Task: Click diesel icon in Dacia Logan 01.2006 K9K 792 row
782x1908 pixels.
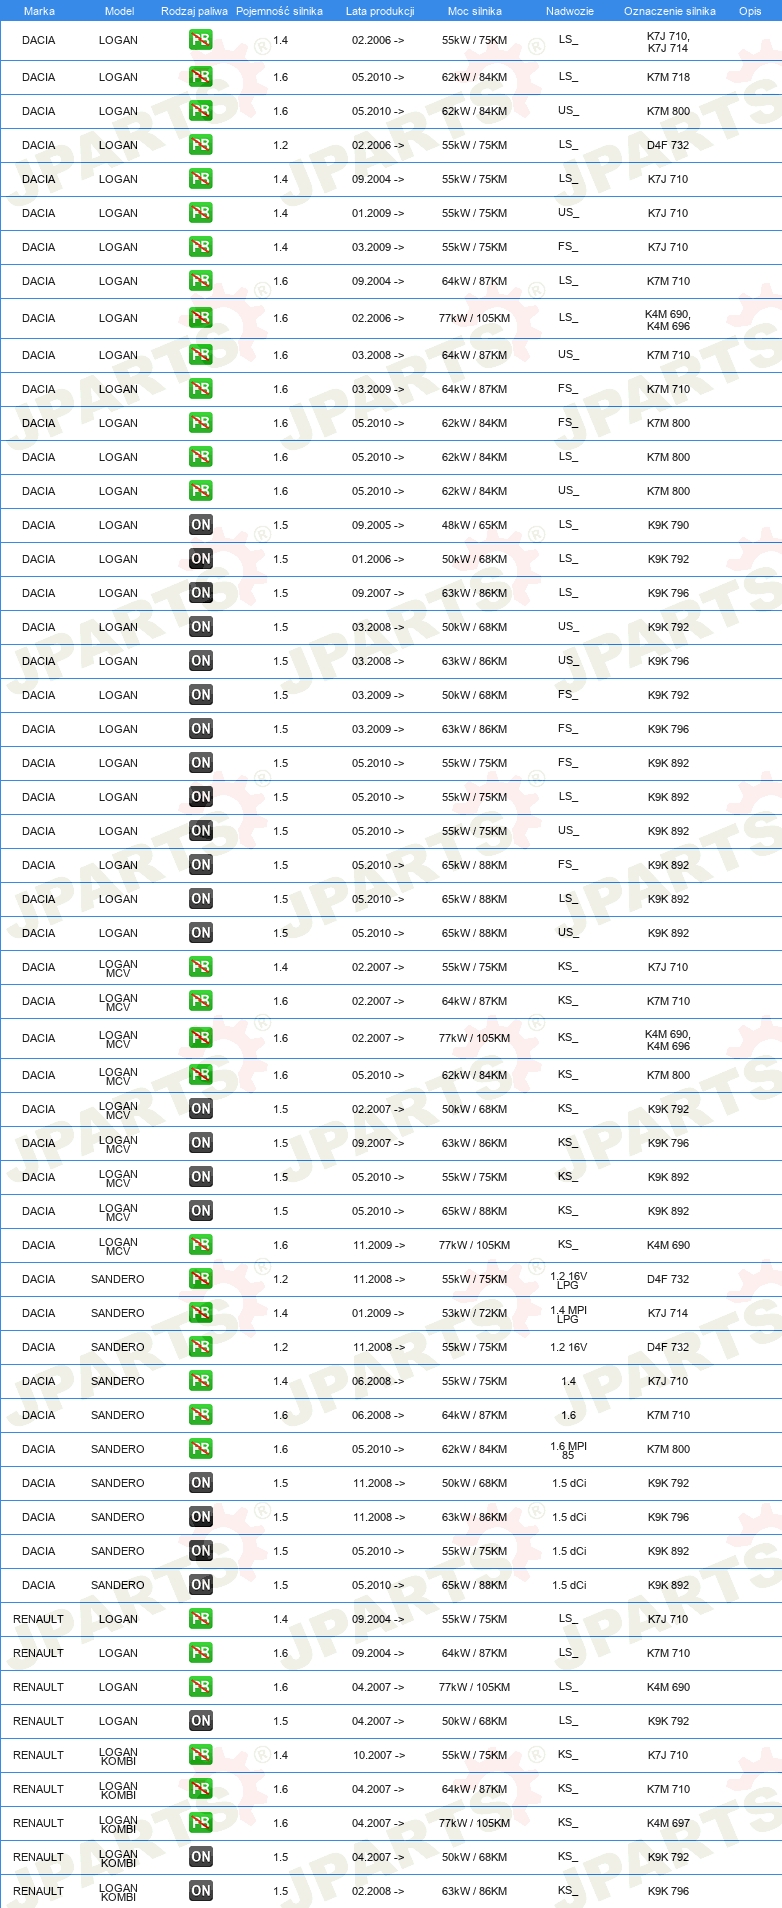Action: [x=201, y=559]
